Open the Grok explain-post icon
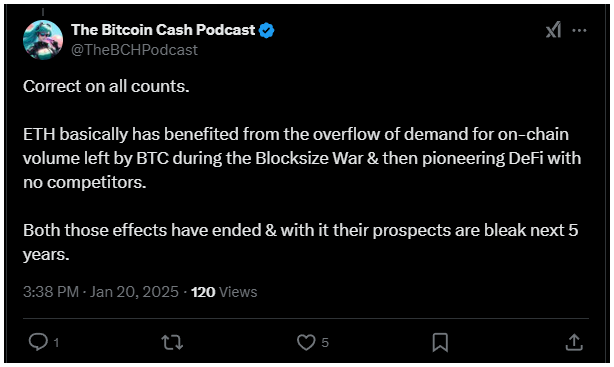The image size is (614, 367). click(x=553, y=30)
